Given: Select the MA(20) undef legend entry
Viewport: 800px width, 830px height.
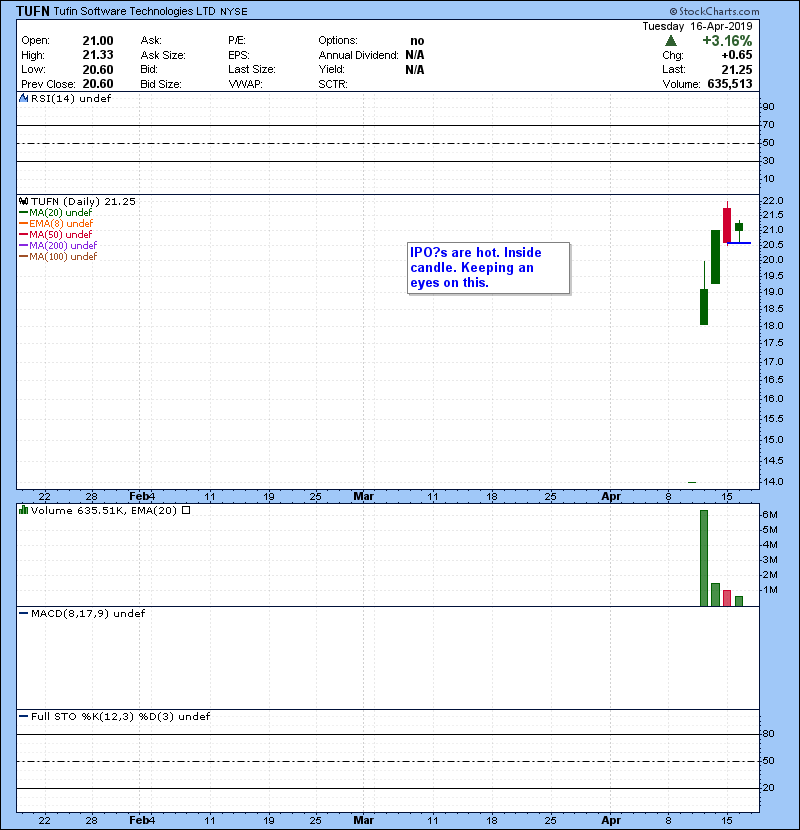Looking at the screenshot, I should (56, 212).
